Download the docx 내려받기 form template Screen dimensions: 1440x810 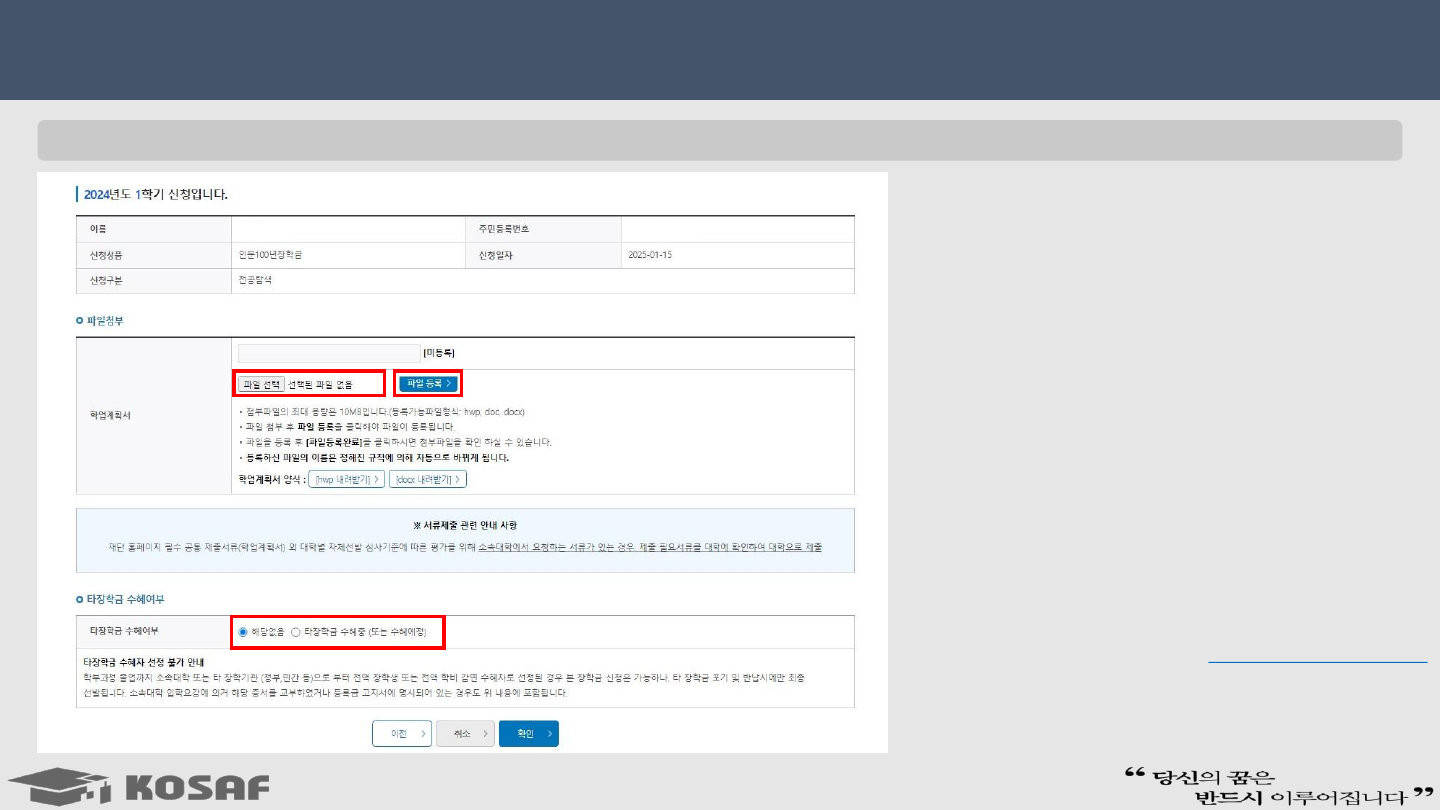(427, 479)
